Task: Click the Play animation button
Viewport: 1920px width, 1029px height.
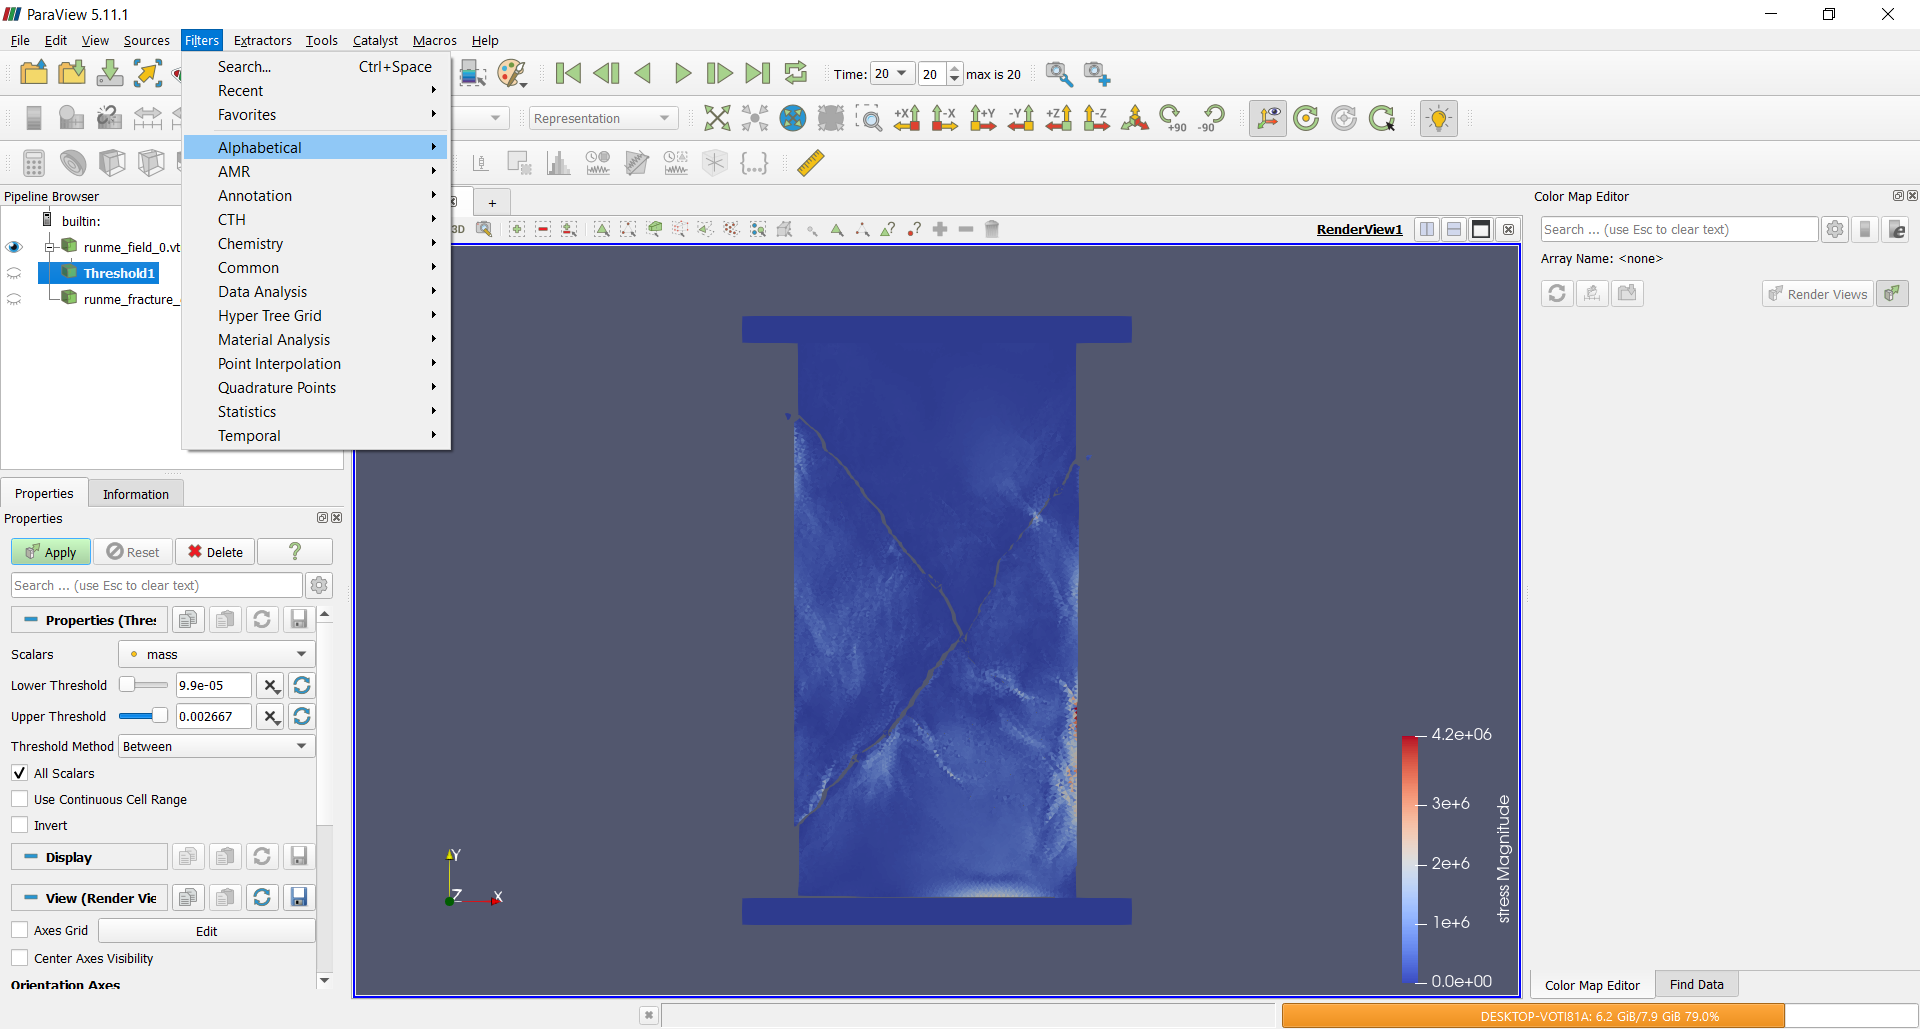Action: pos(683,73)
